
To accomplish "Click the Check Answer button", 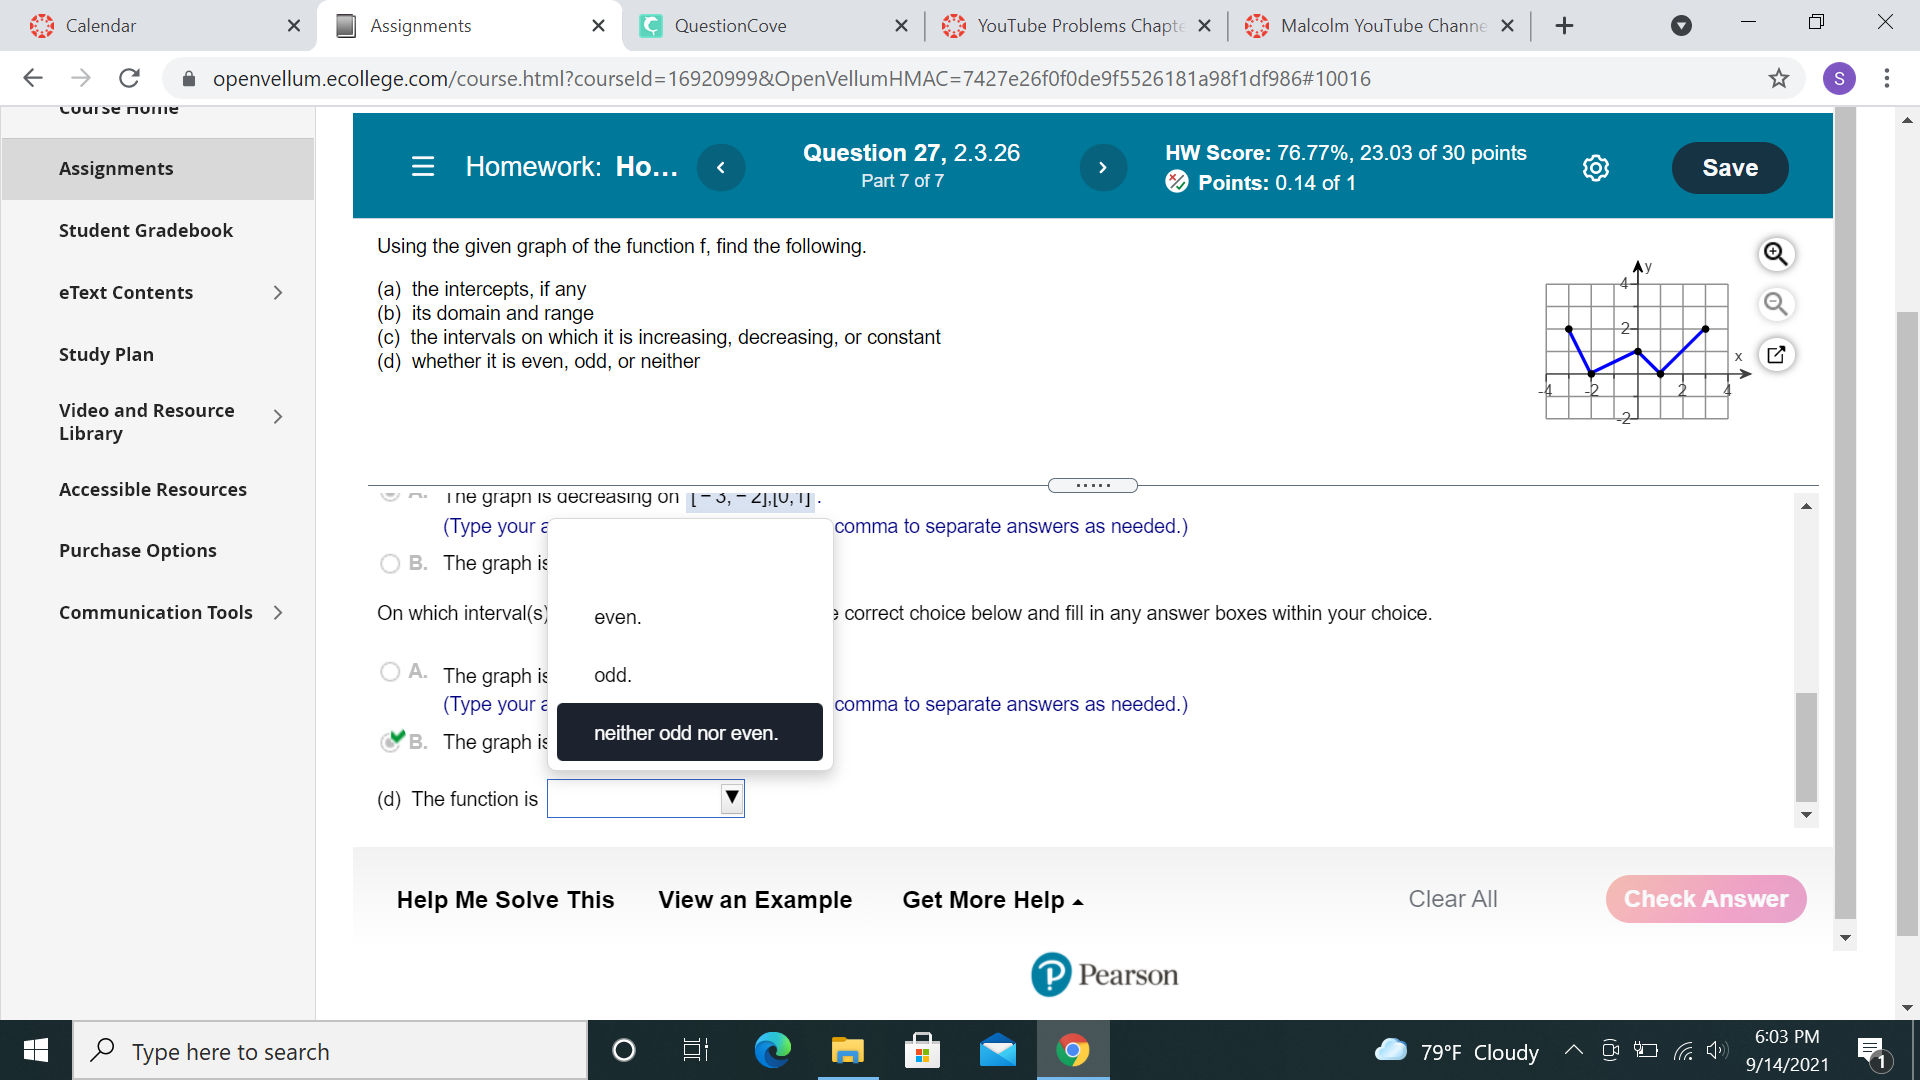I will pos(1706,899).
